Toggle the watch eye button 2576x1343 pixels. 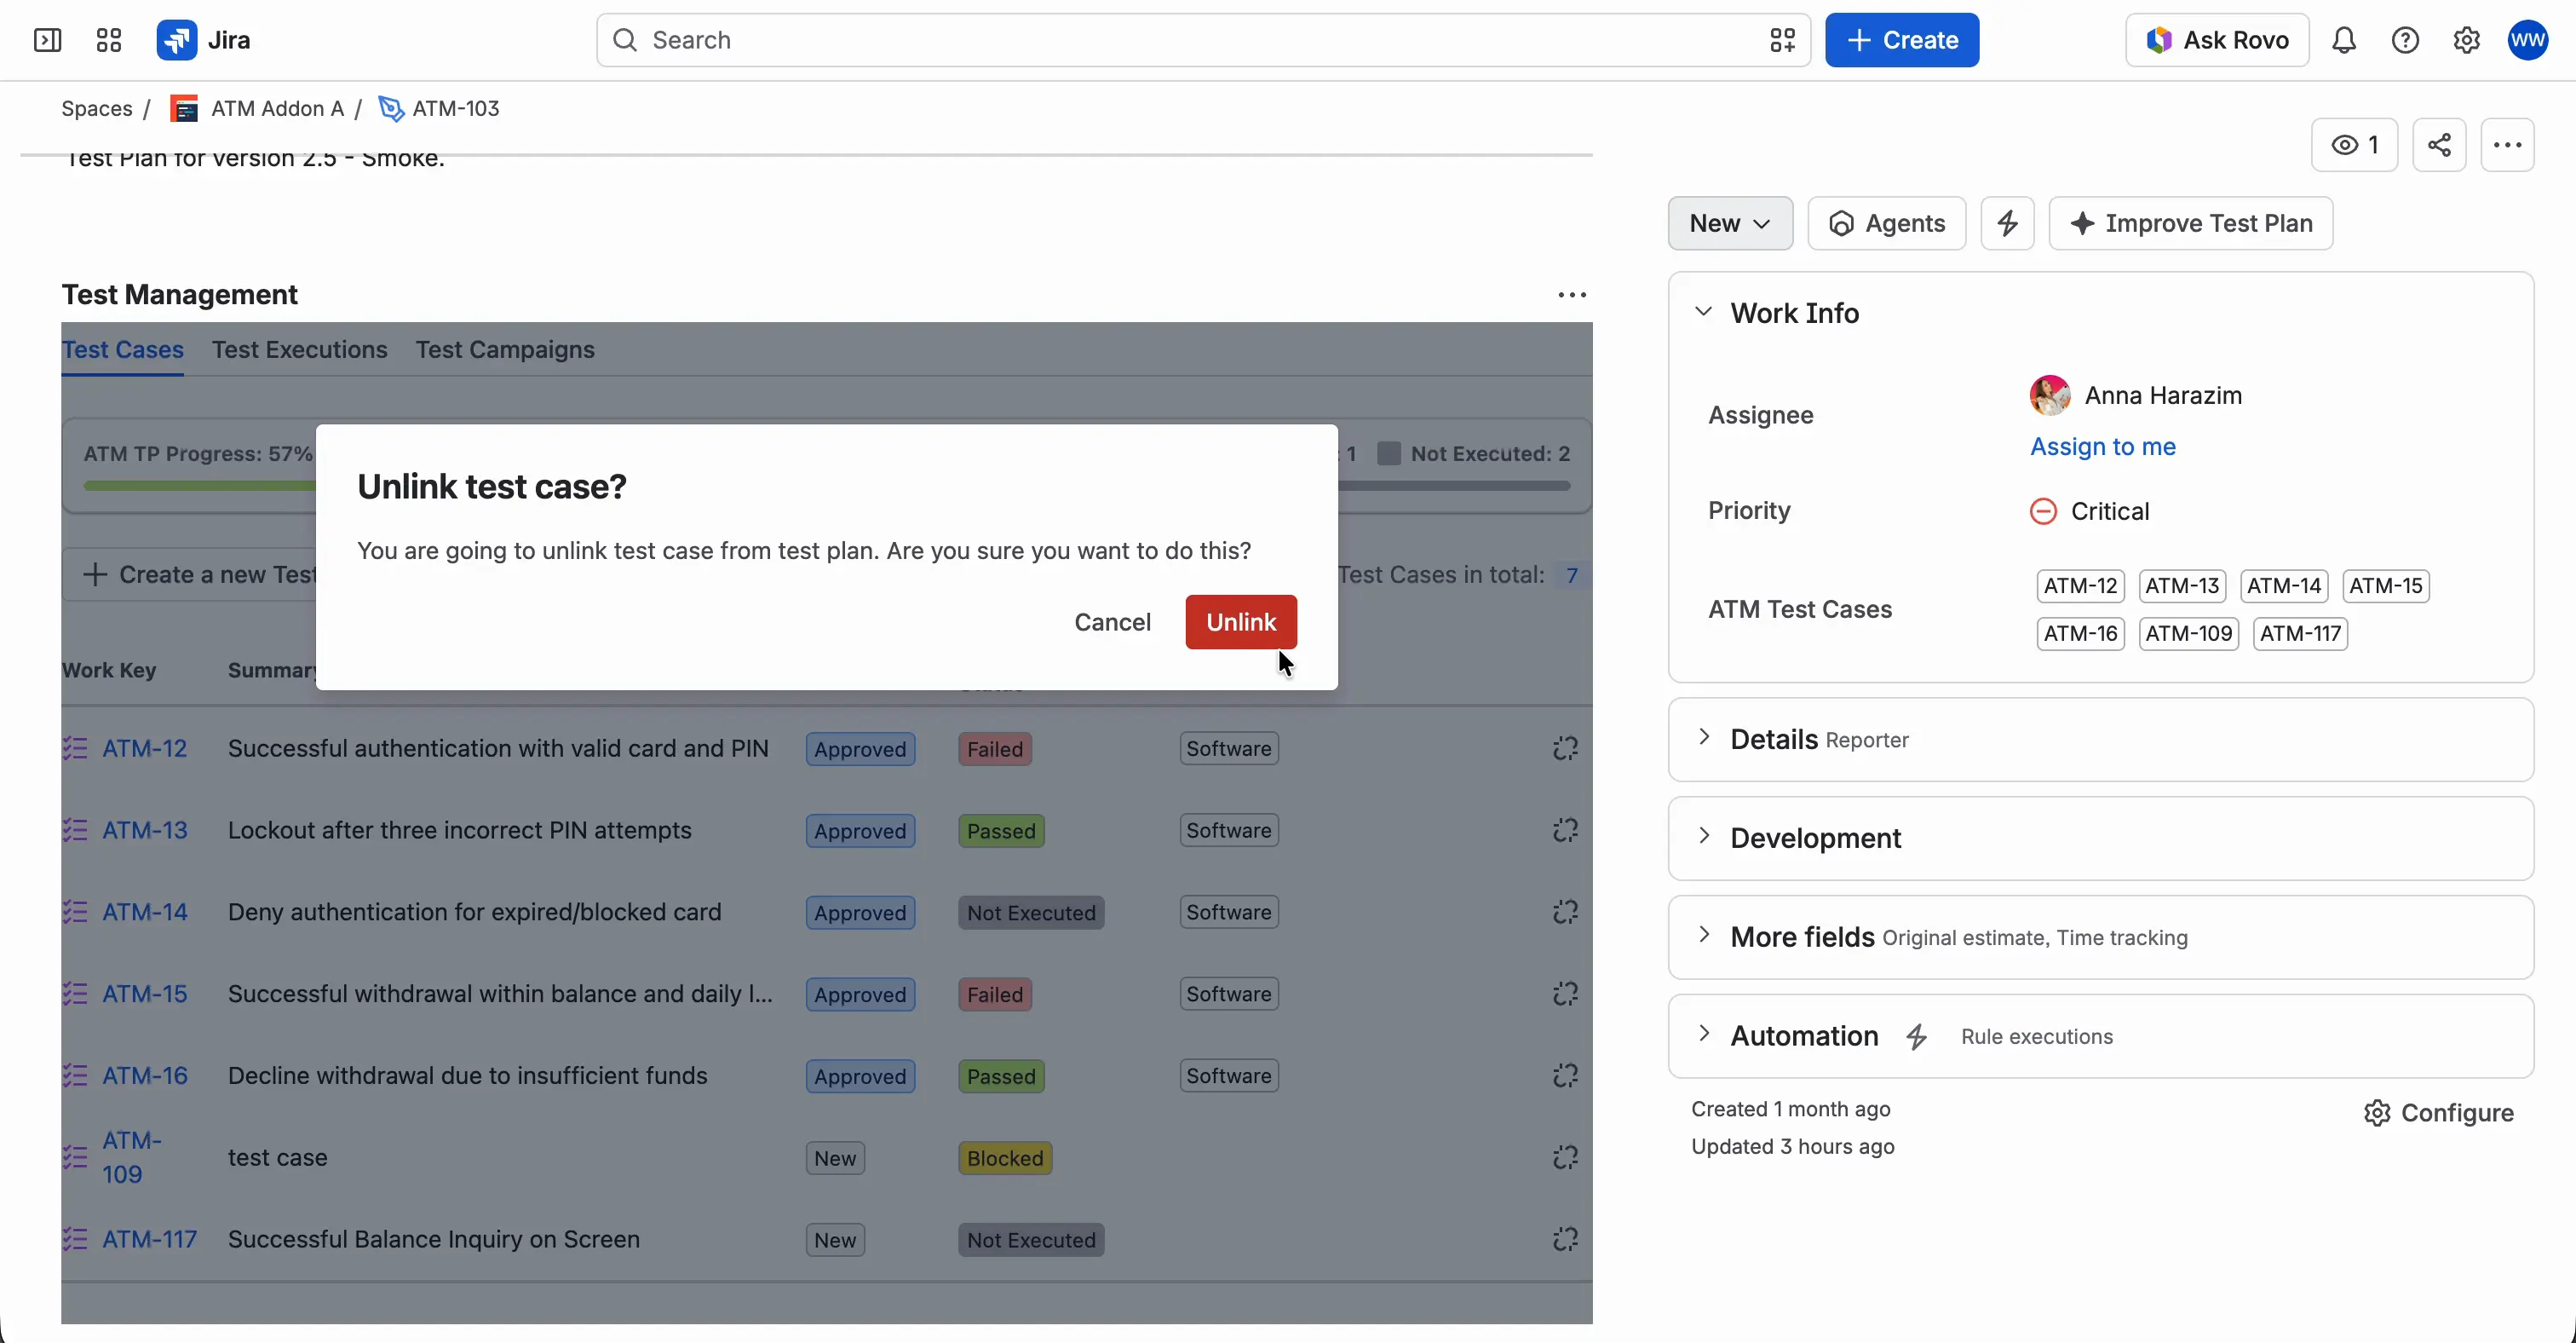[2354, 145]
